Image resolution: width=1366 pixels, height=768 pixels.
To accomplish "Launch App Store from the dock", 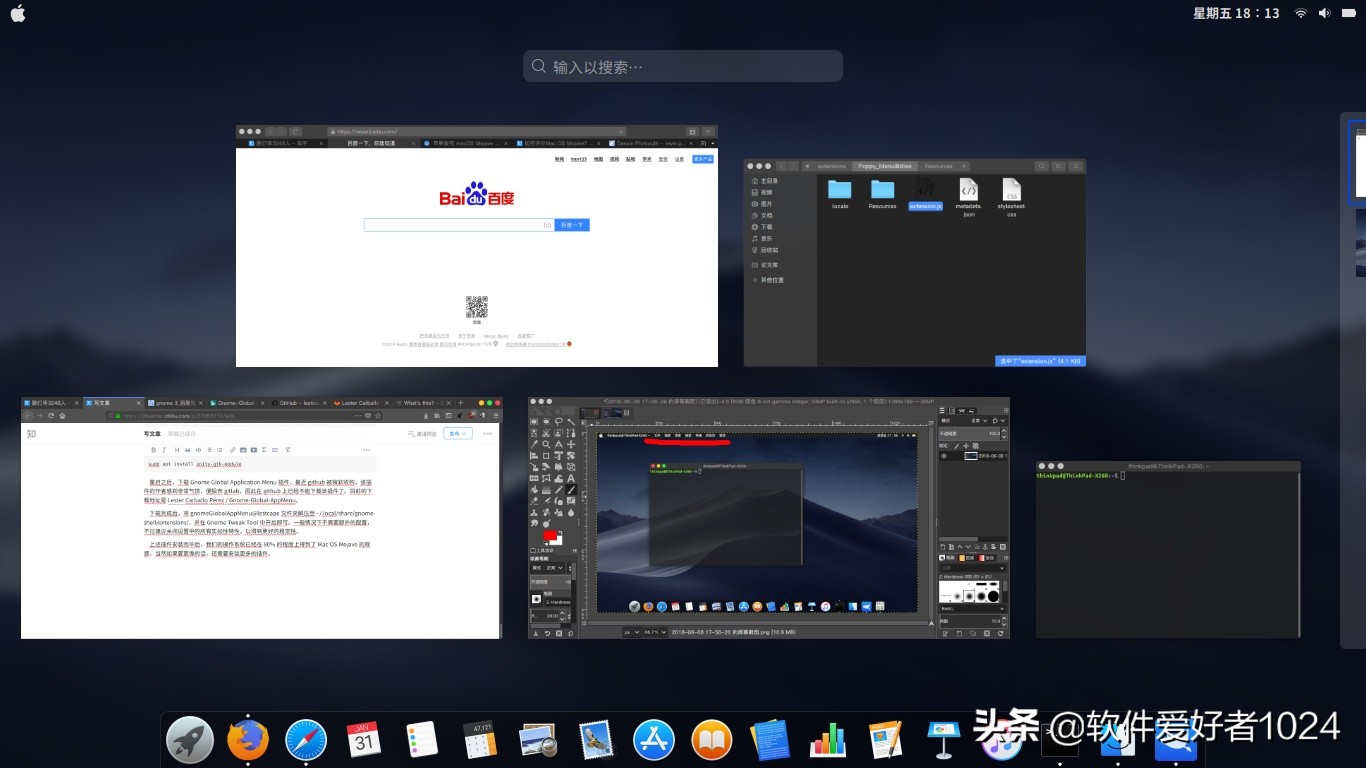I will 654,740.
